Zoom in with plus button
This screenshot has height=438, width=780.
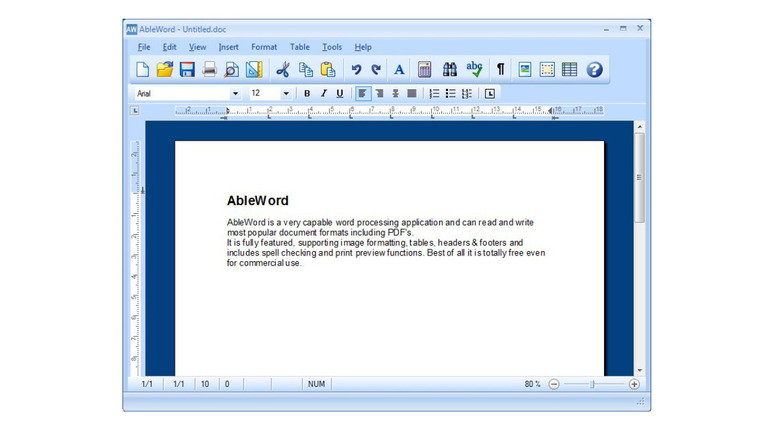click(634, 384)
